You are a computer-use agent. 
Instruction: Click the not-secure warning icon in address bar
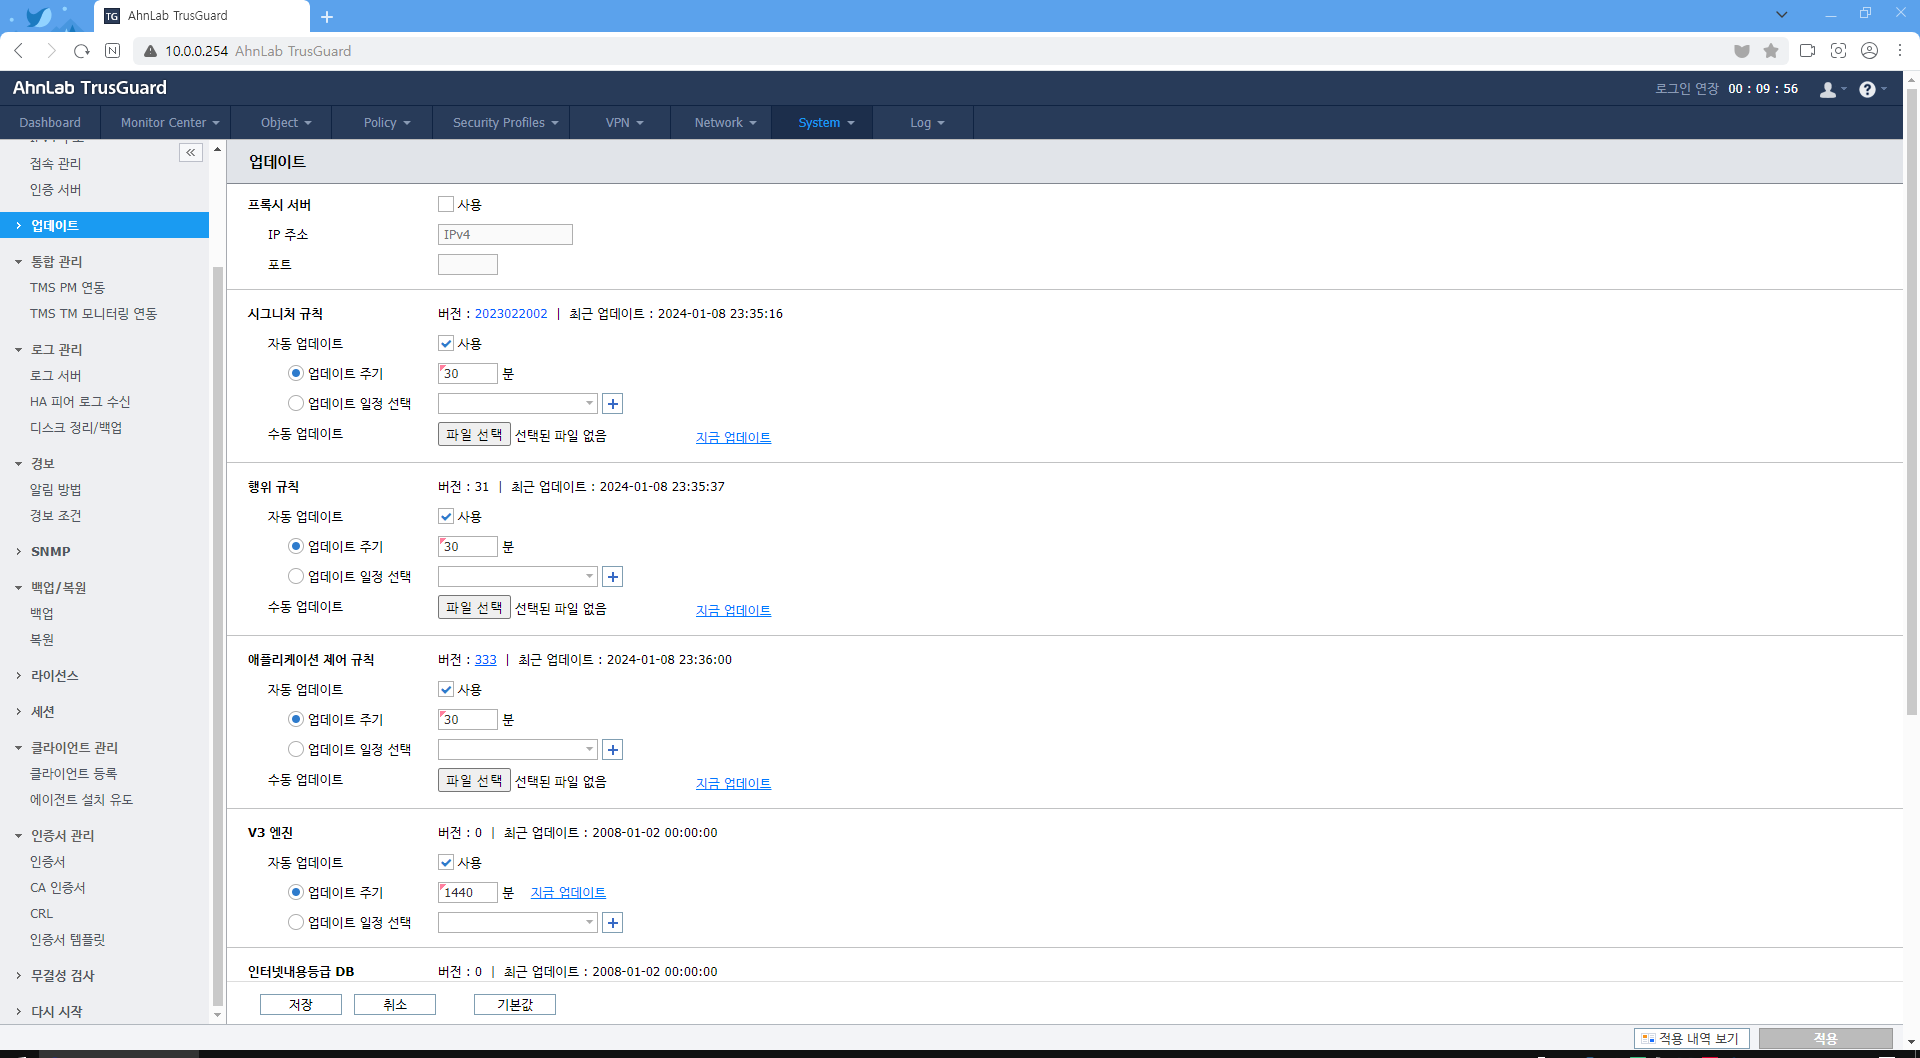150,51
